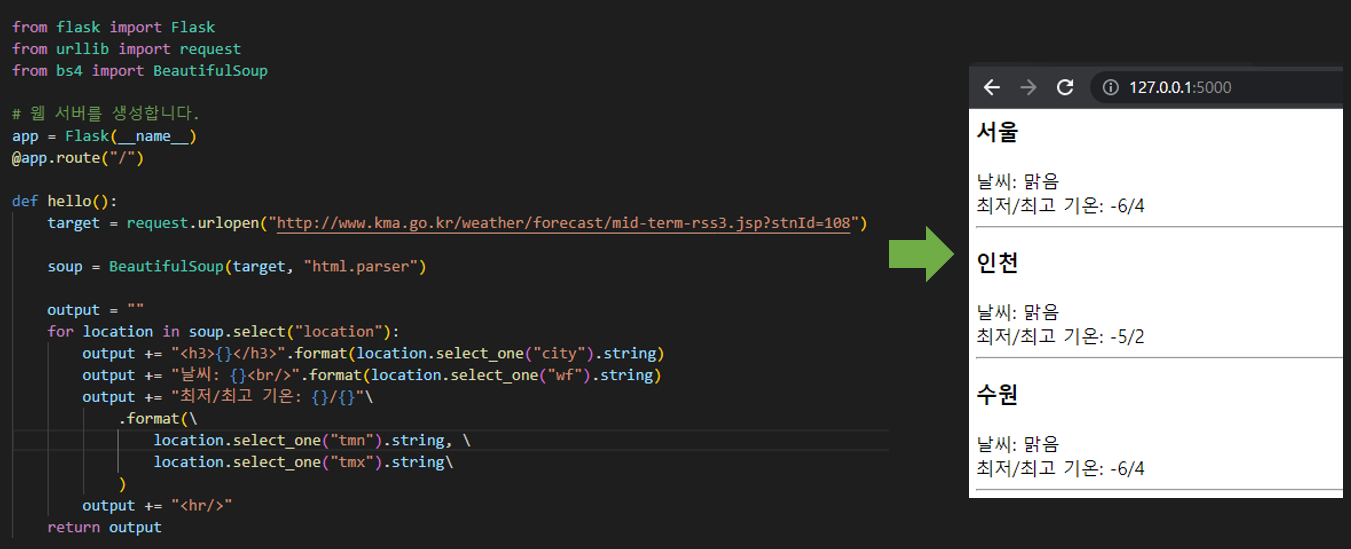Click the 127.0.0.1:5000 address bar
This screenshot has height=549, width=1351.
[1217, 88]
